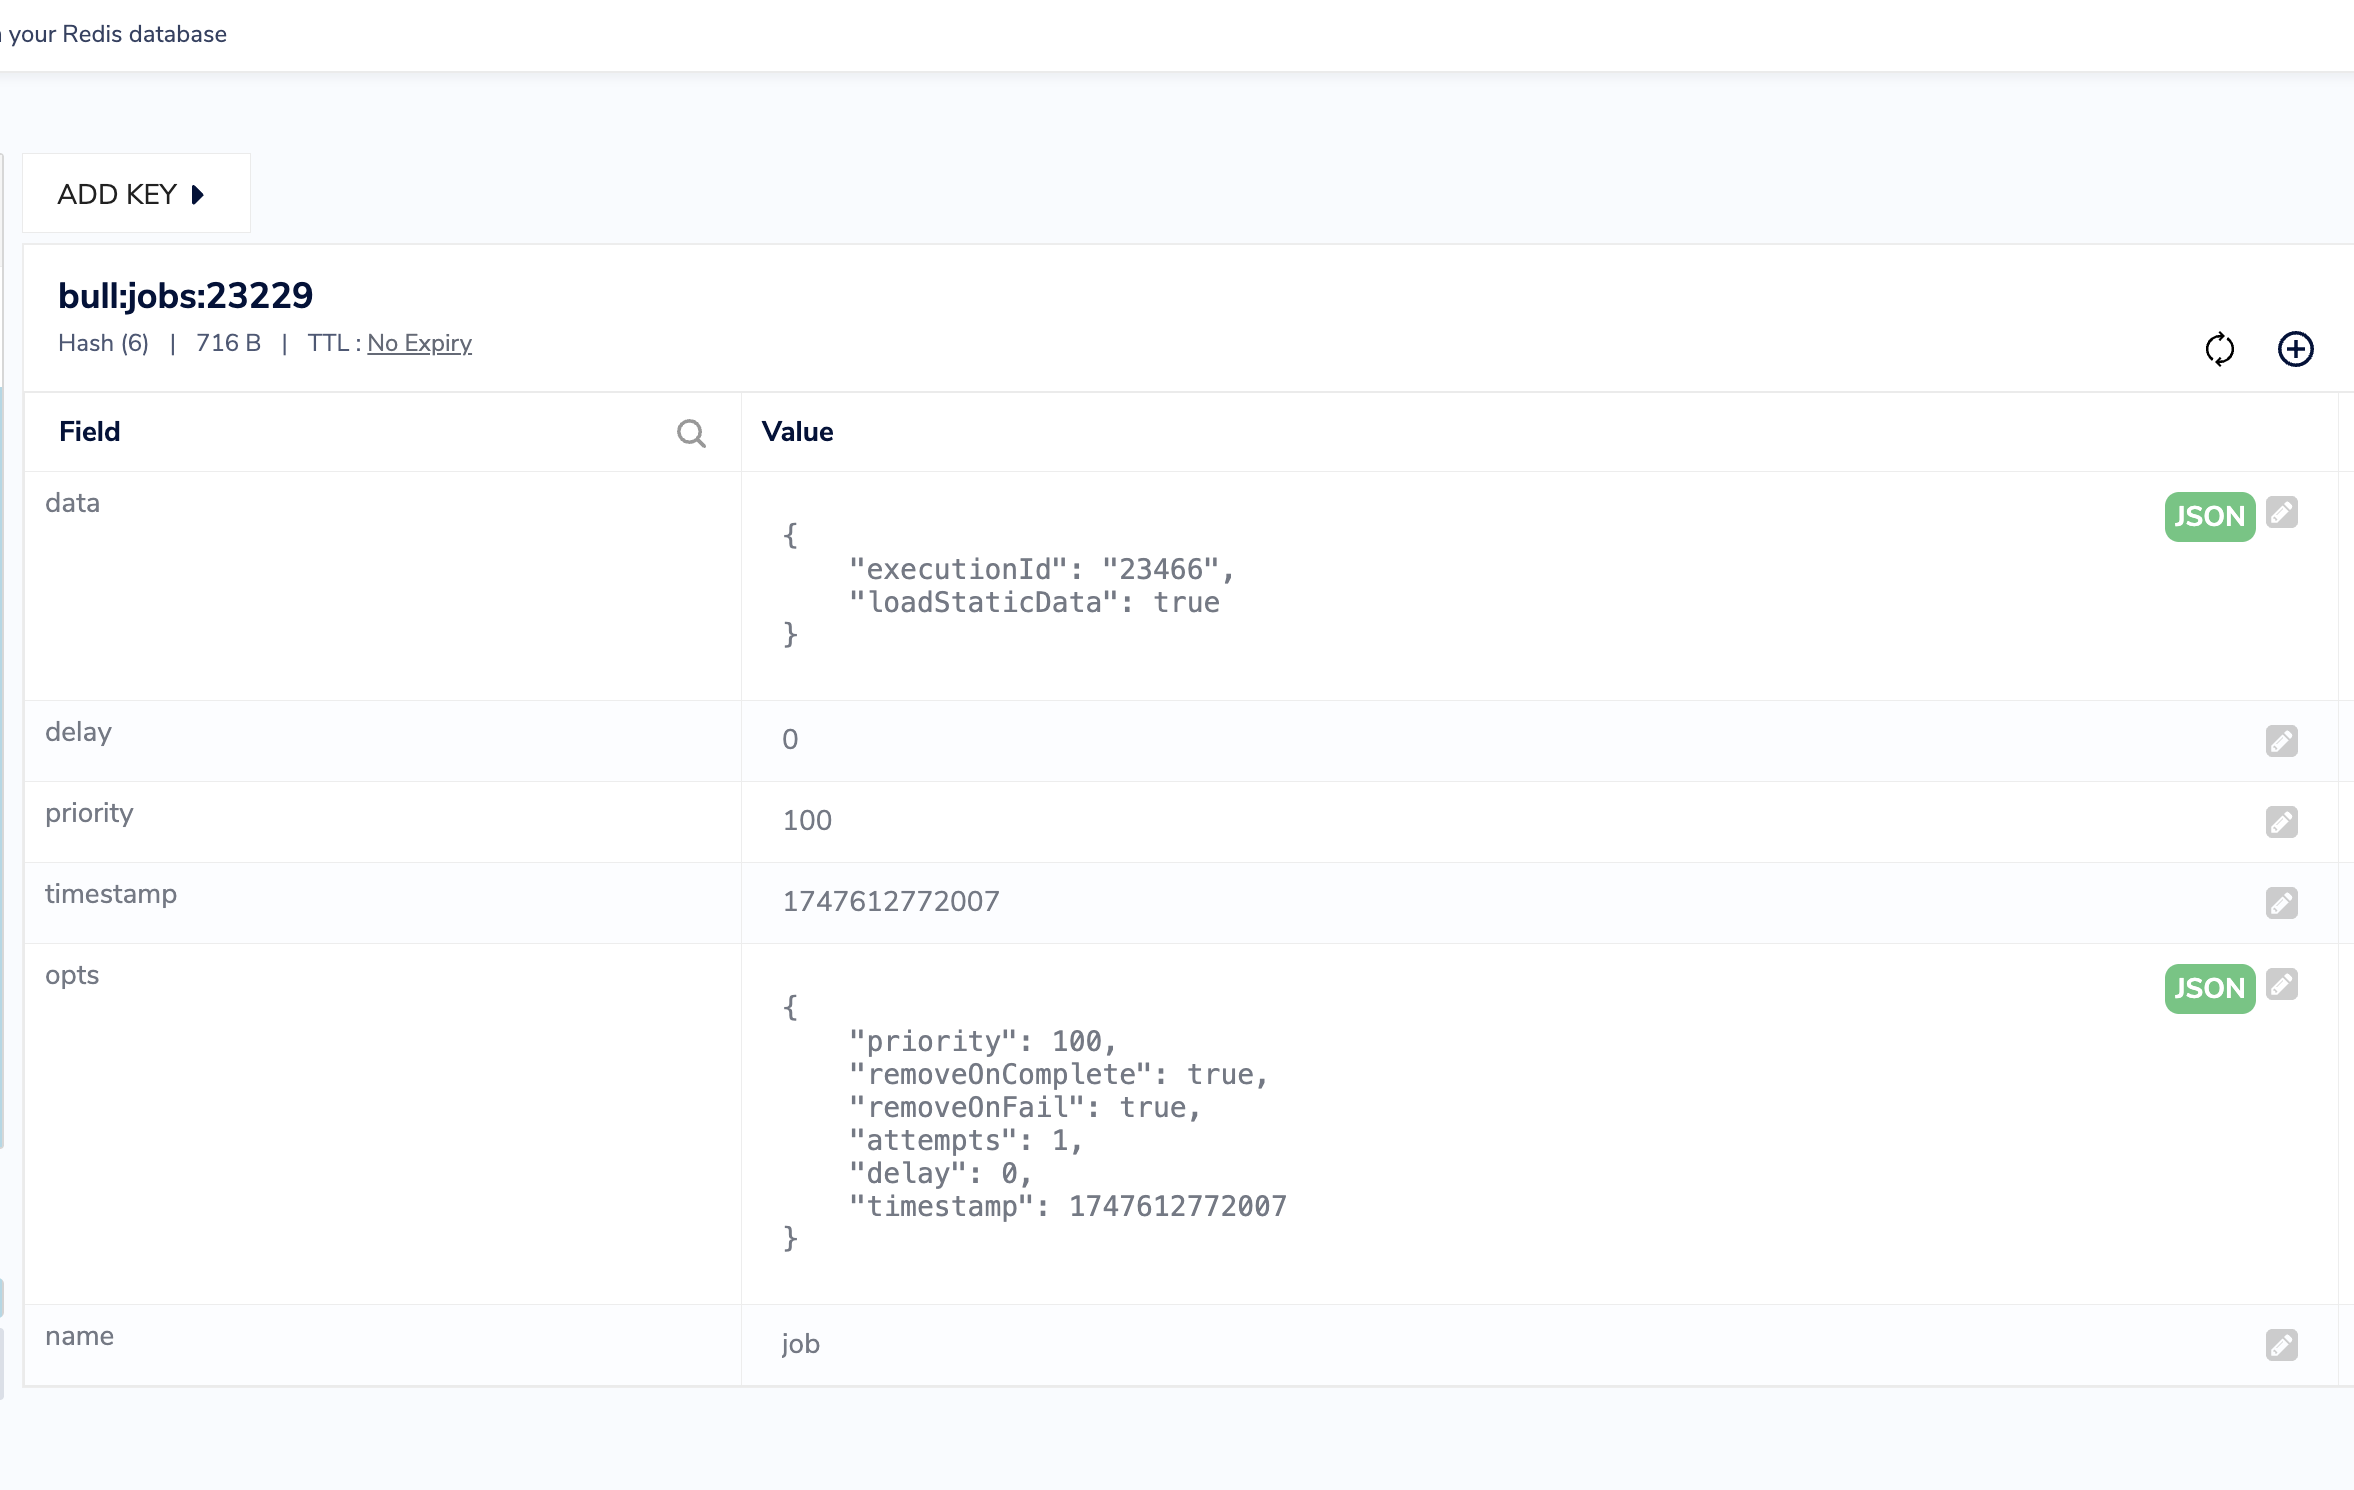Refresh the bull:jobs:23229 key data
Image resolution: width=2354 pixels, height=1490 pixels.
tap(2220, 349)
